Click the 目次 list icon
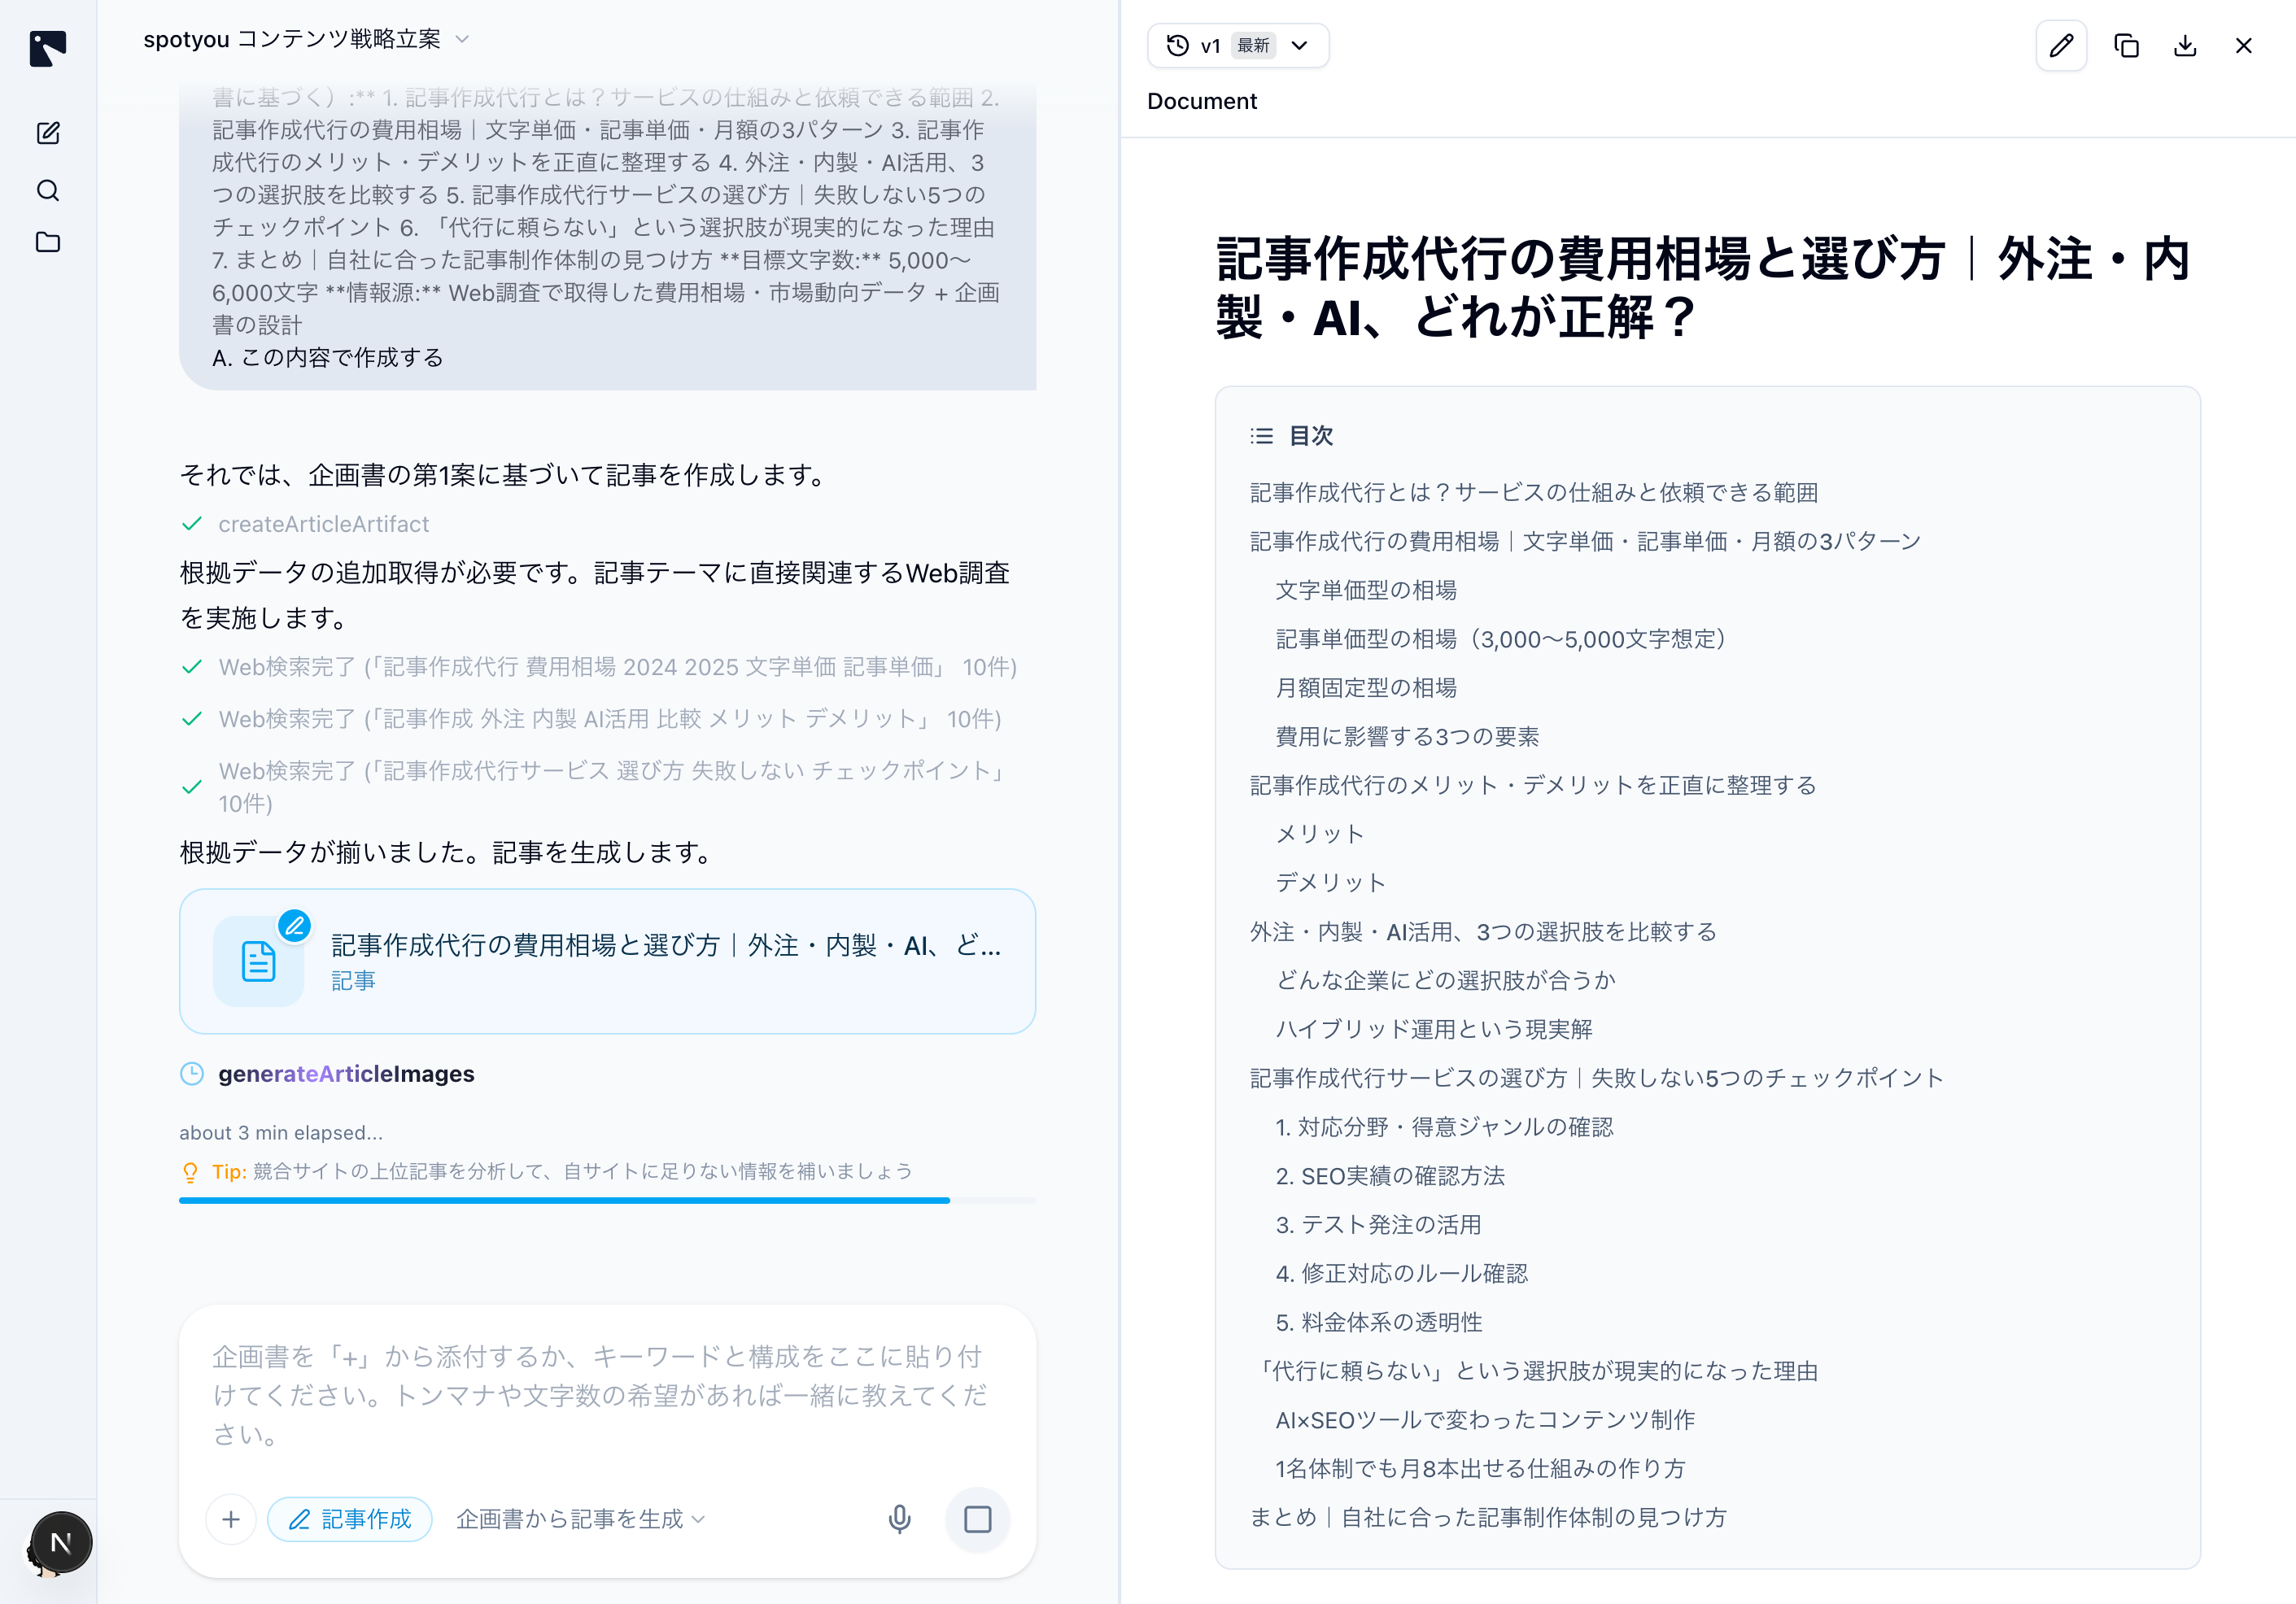The height and width of the screenshot is (1604, 2296). (1261, 436)
